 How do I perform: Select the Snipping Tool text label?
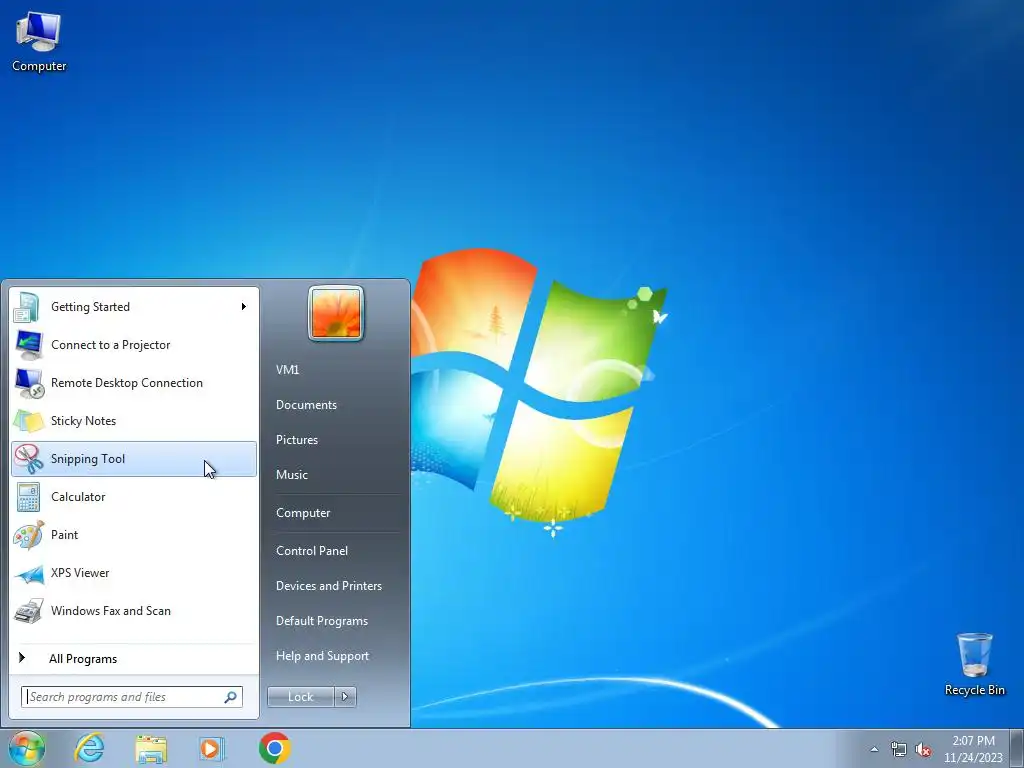[88, 459]
